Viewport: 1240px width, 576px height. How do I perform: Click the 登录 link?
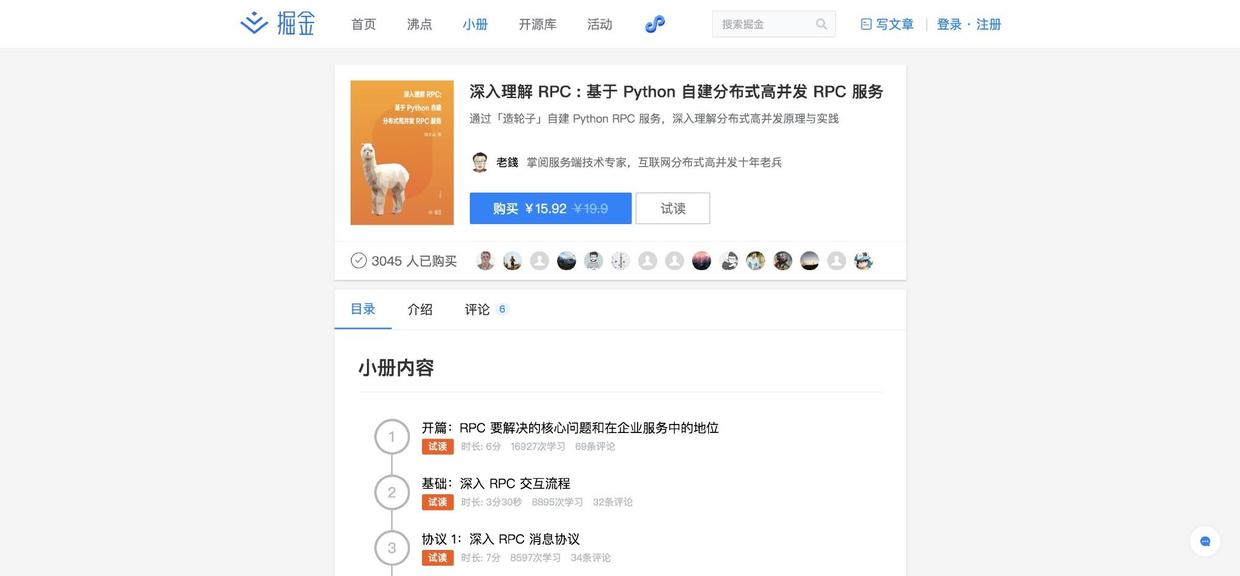tap(949, 24)
